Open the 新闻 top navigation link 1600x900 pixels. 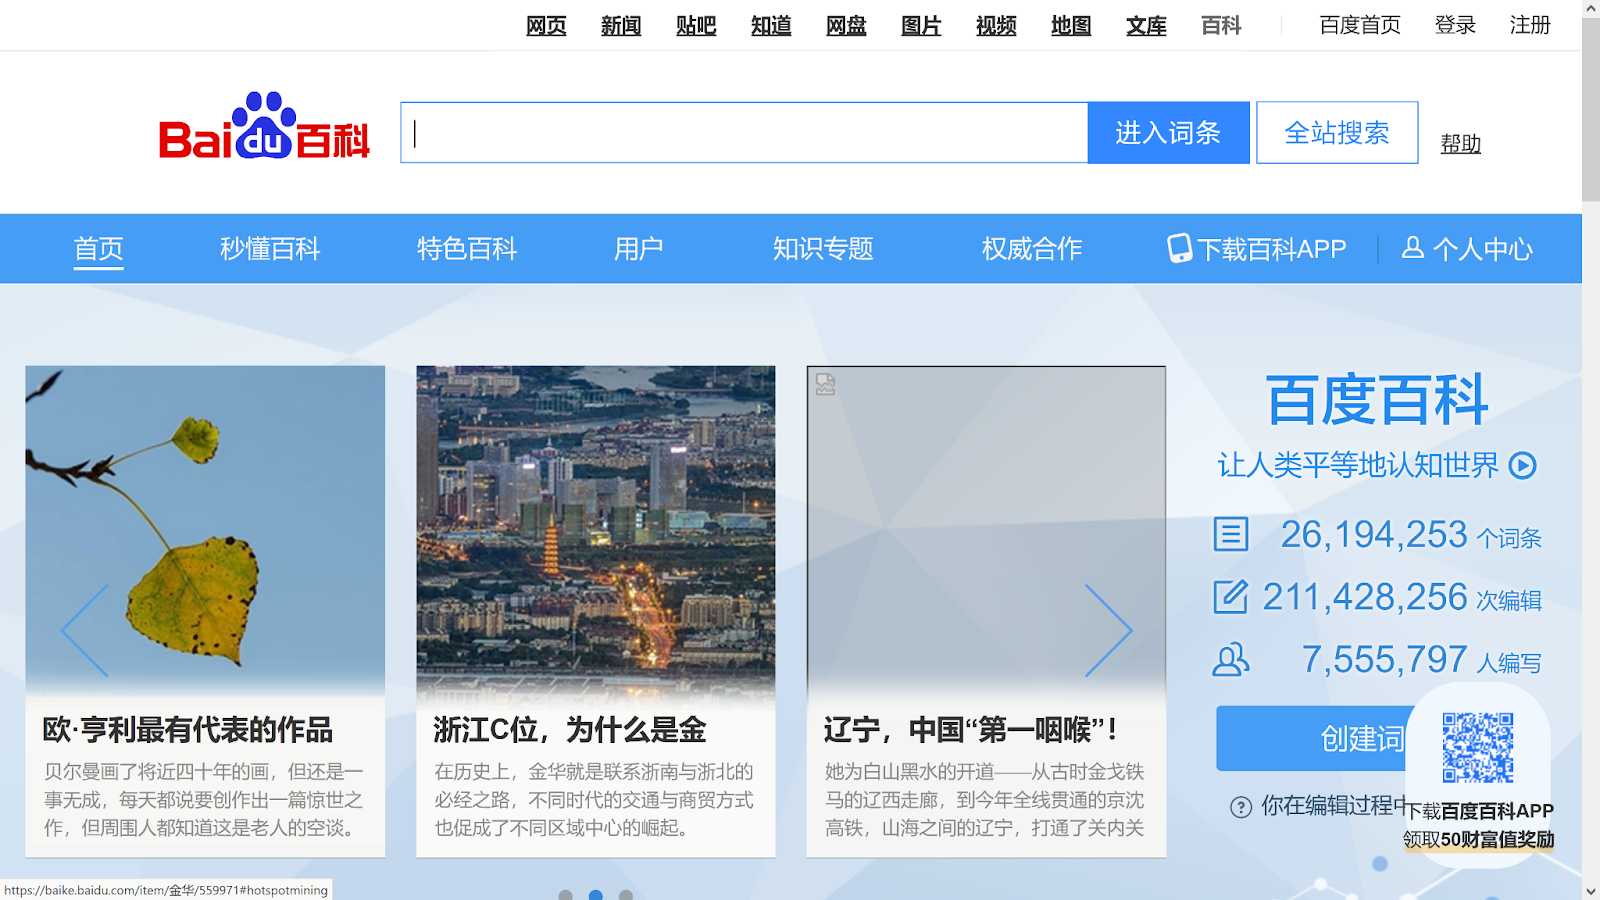[x=621, y=26]
